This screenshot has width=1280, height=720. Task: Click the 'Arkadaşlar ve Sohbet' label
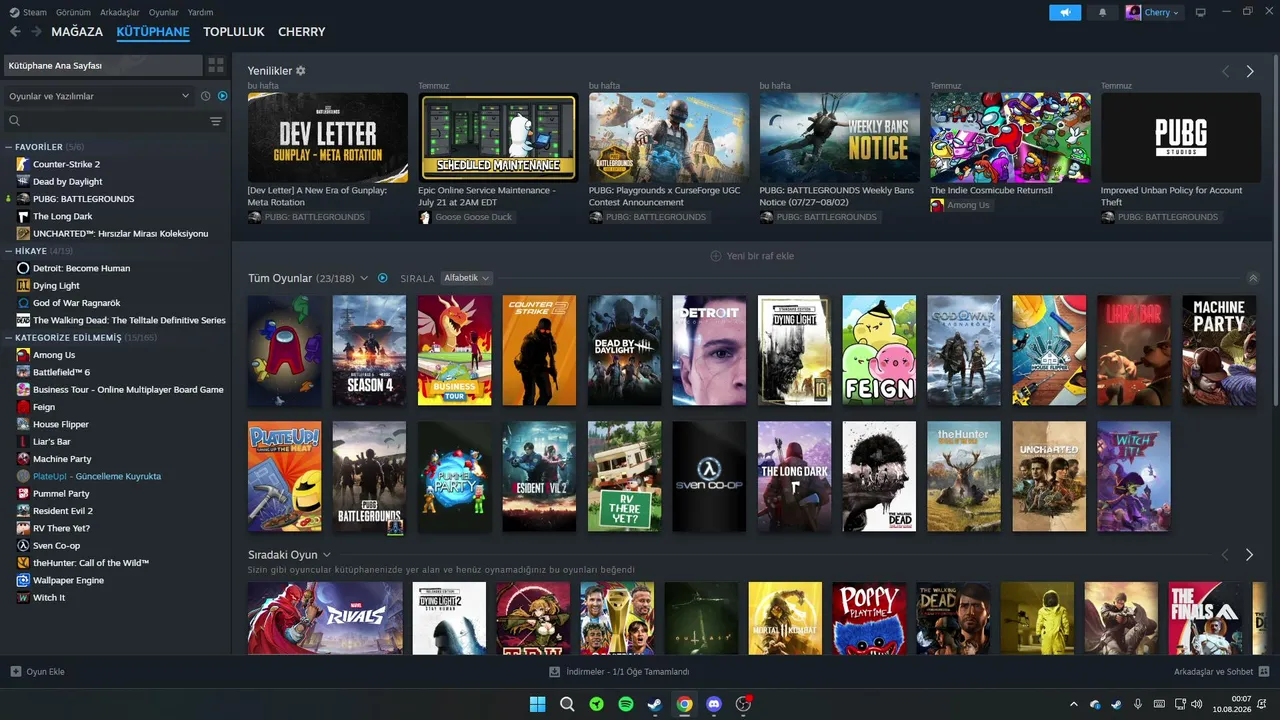click(1214, 672)
